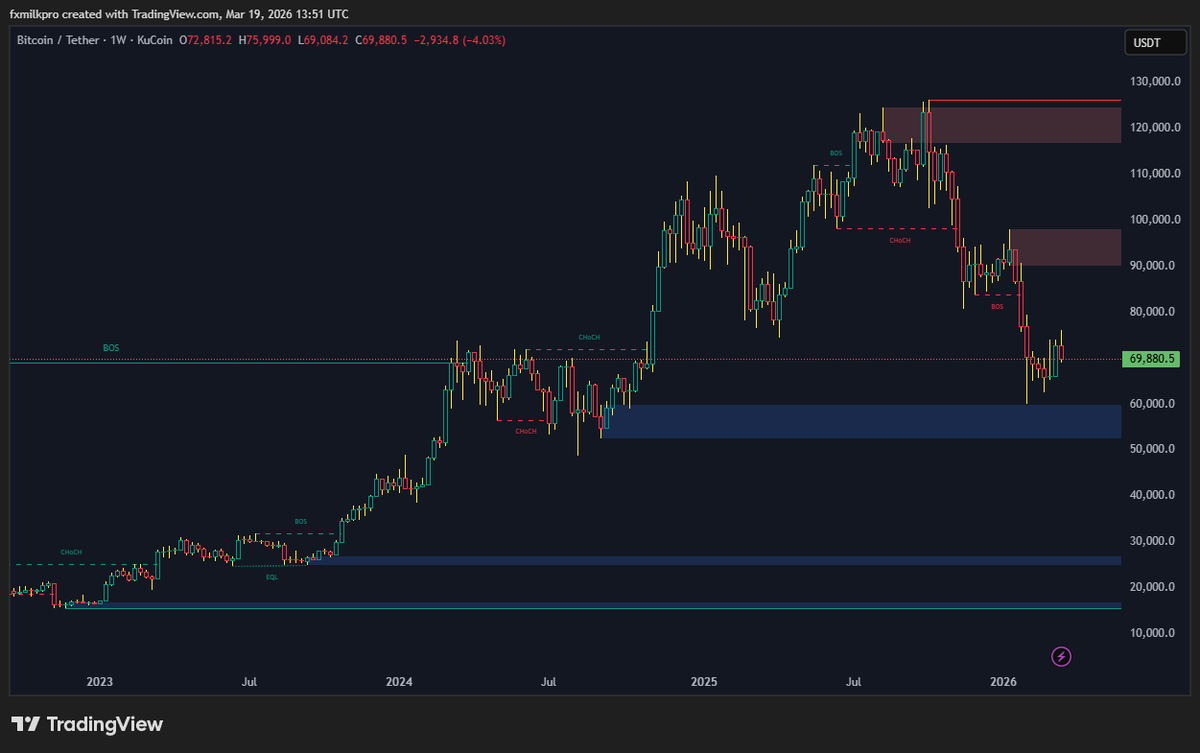The height and width of the screenshot is (753, 1200).
Task: Select the Bitcoin / Tether symbol title
Action: [x=60, y=40]
